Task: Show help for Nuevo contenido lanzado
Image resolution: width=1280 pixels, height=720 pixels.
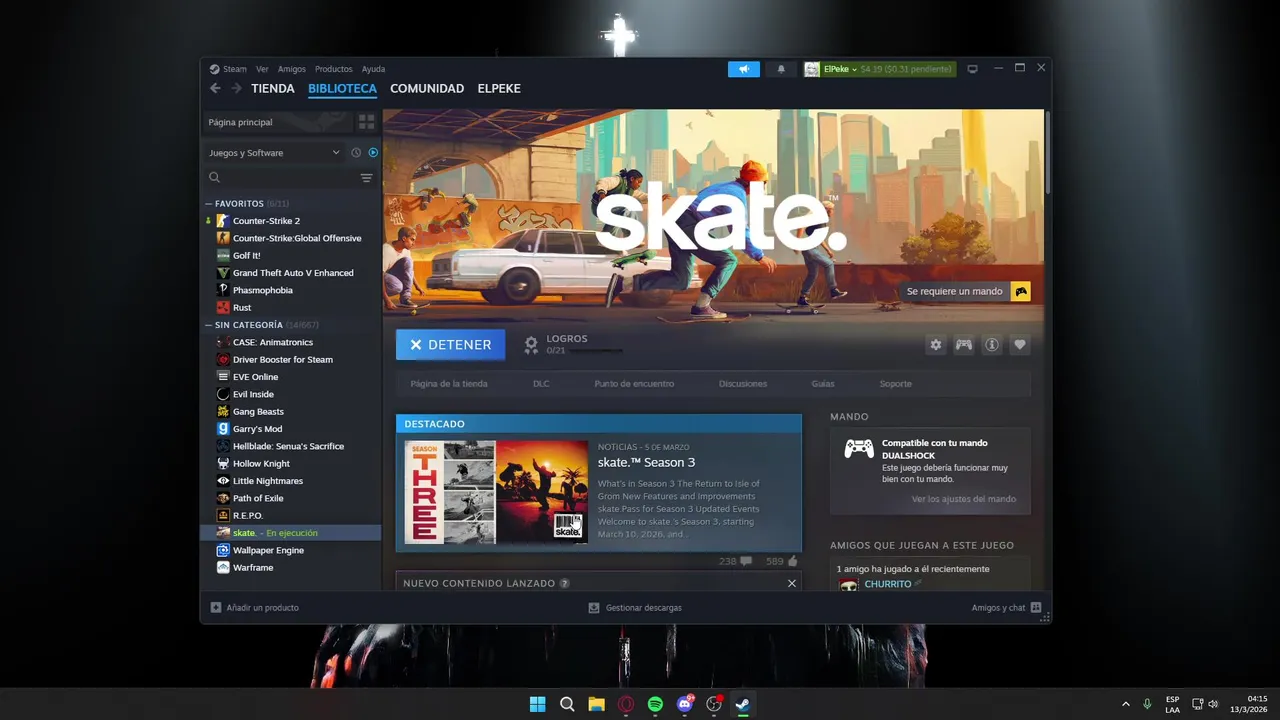Action: pos(564,583)
